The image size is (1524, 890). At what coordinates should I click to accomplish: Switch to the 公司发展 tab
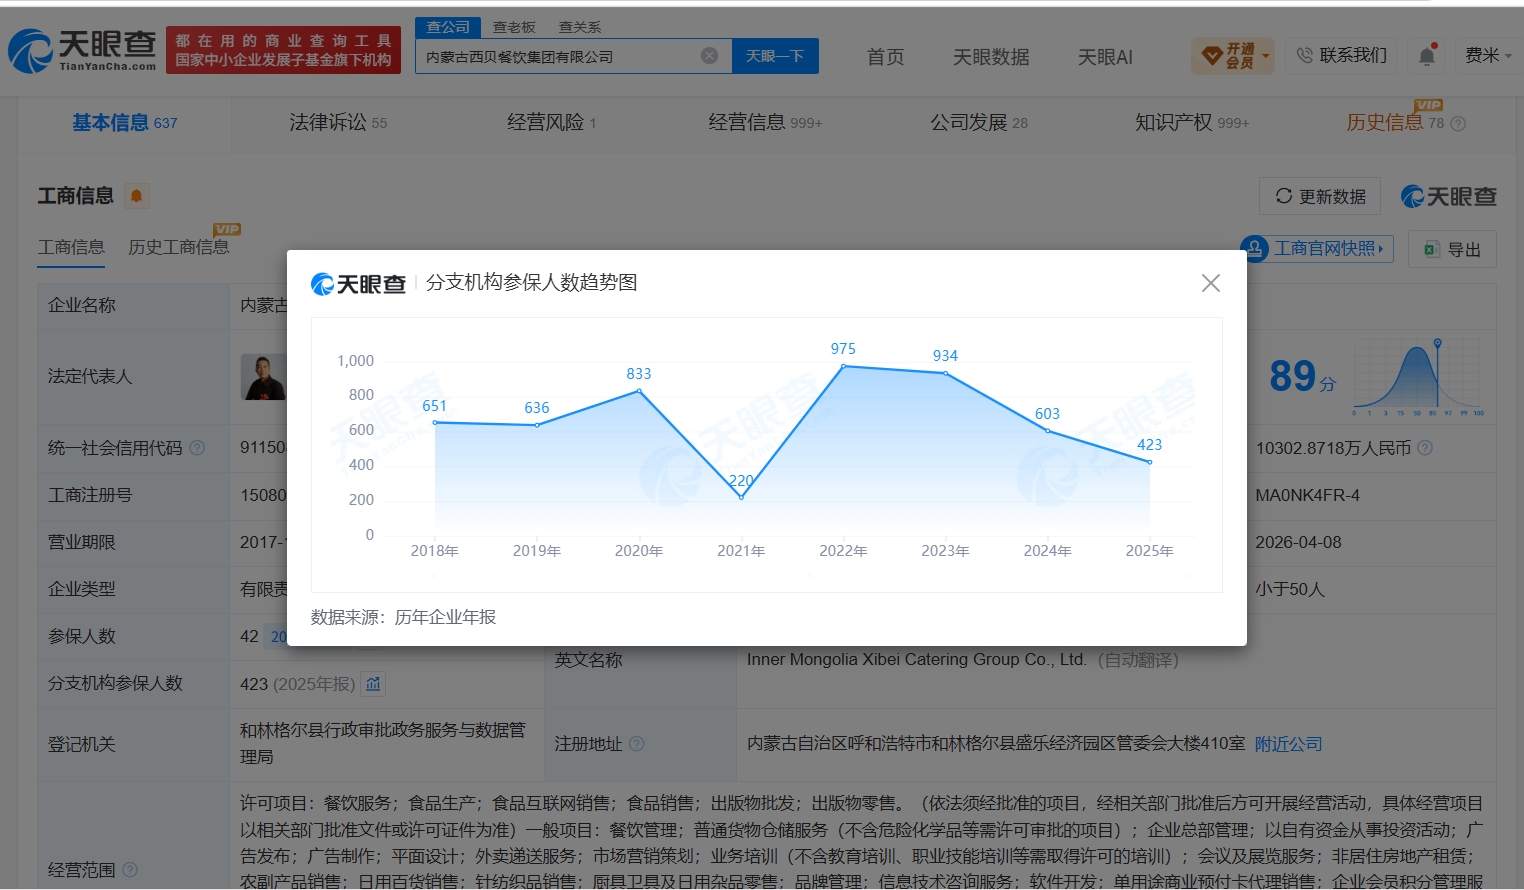[979, 123]
